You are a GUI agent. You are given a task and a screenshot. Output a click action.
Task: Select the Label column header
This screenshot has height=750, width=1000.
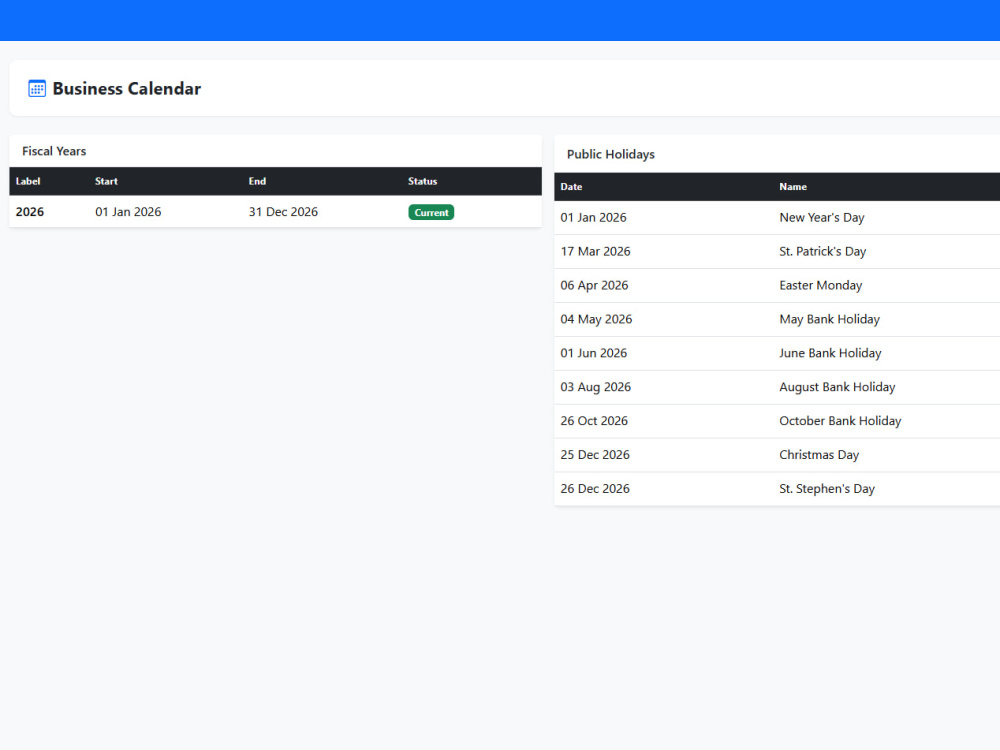[x=28, y=181]
